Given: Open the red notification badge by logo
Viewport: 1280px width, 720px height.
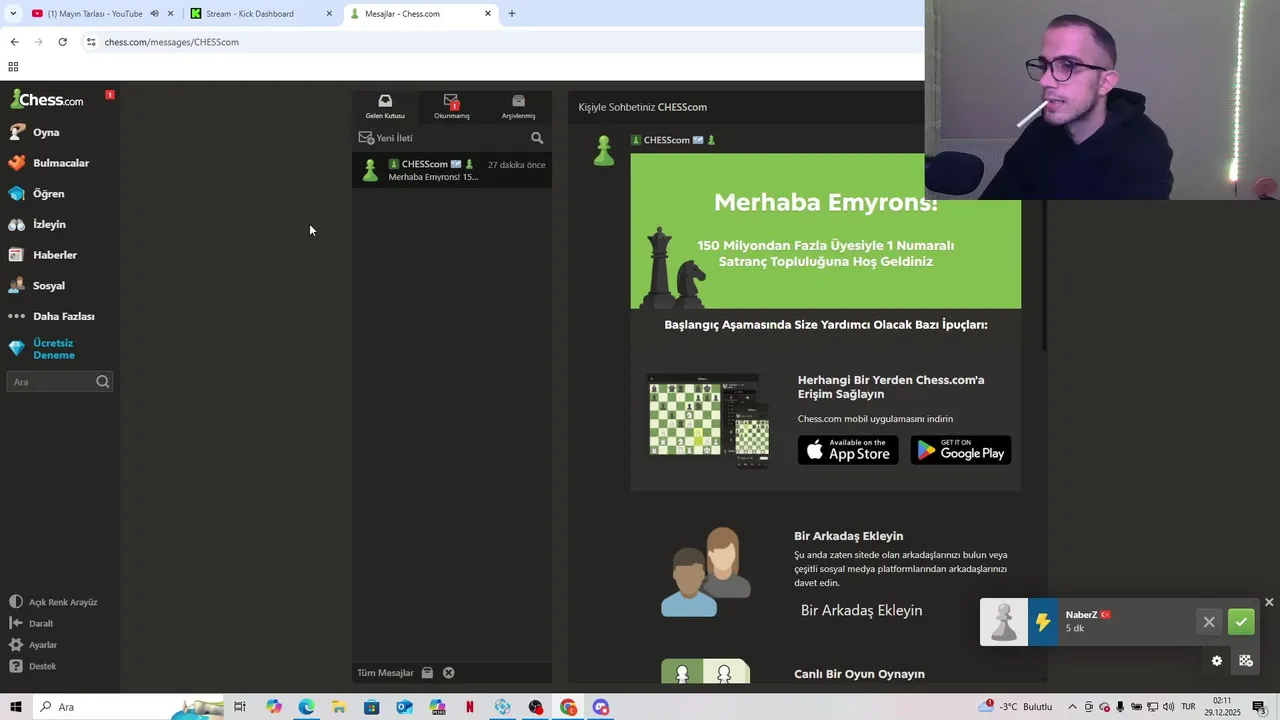Looking at the screenshot, I should tap(110, 95).
